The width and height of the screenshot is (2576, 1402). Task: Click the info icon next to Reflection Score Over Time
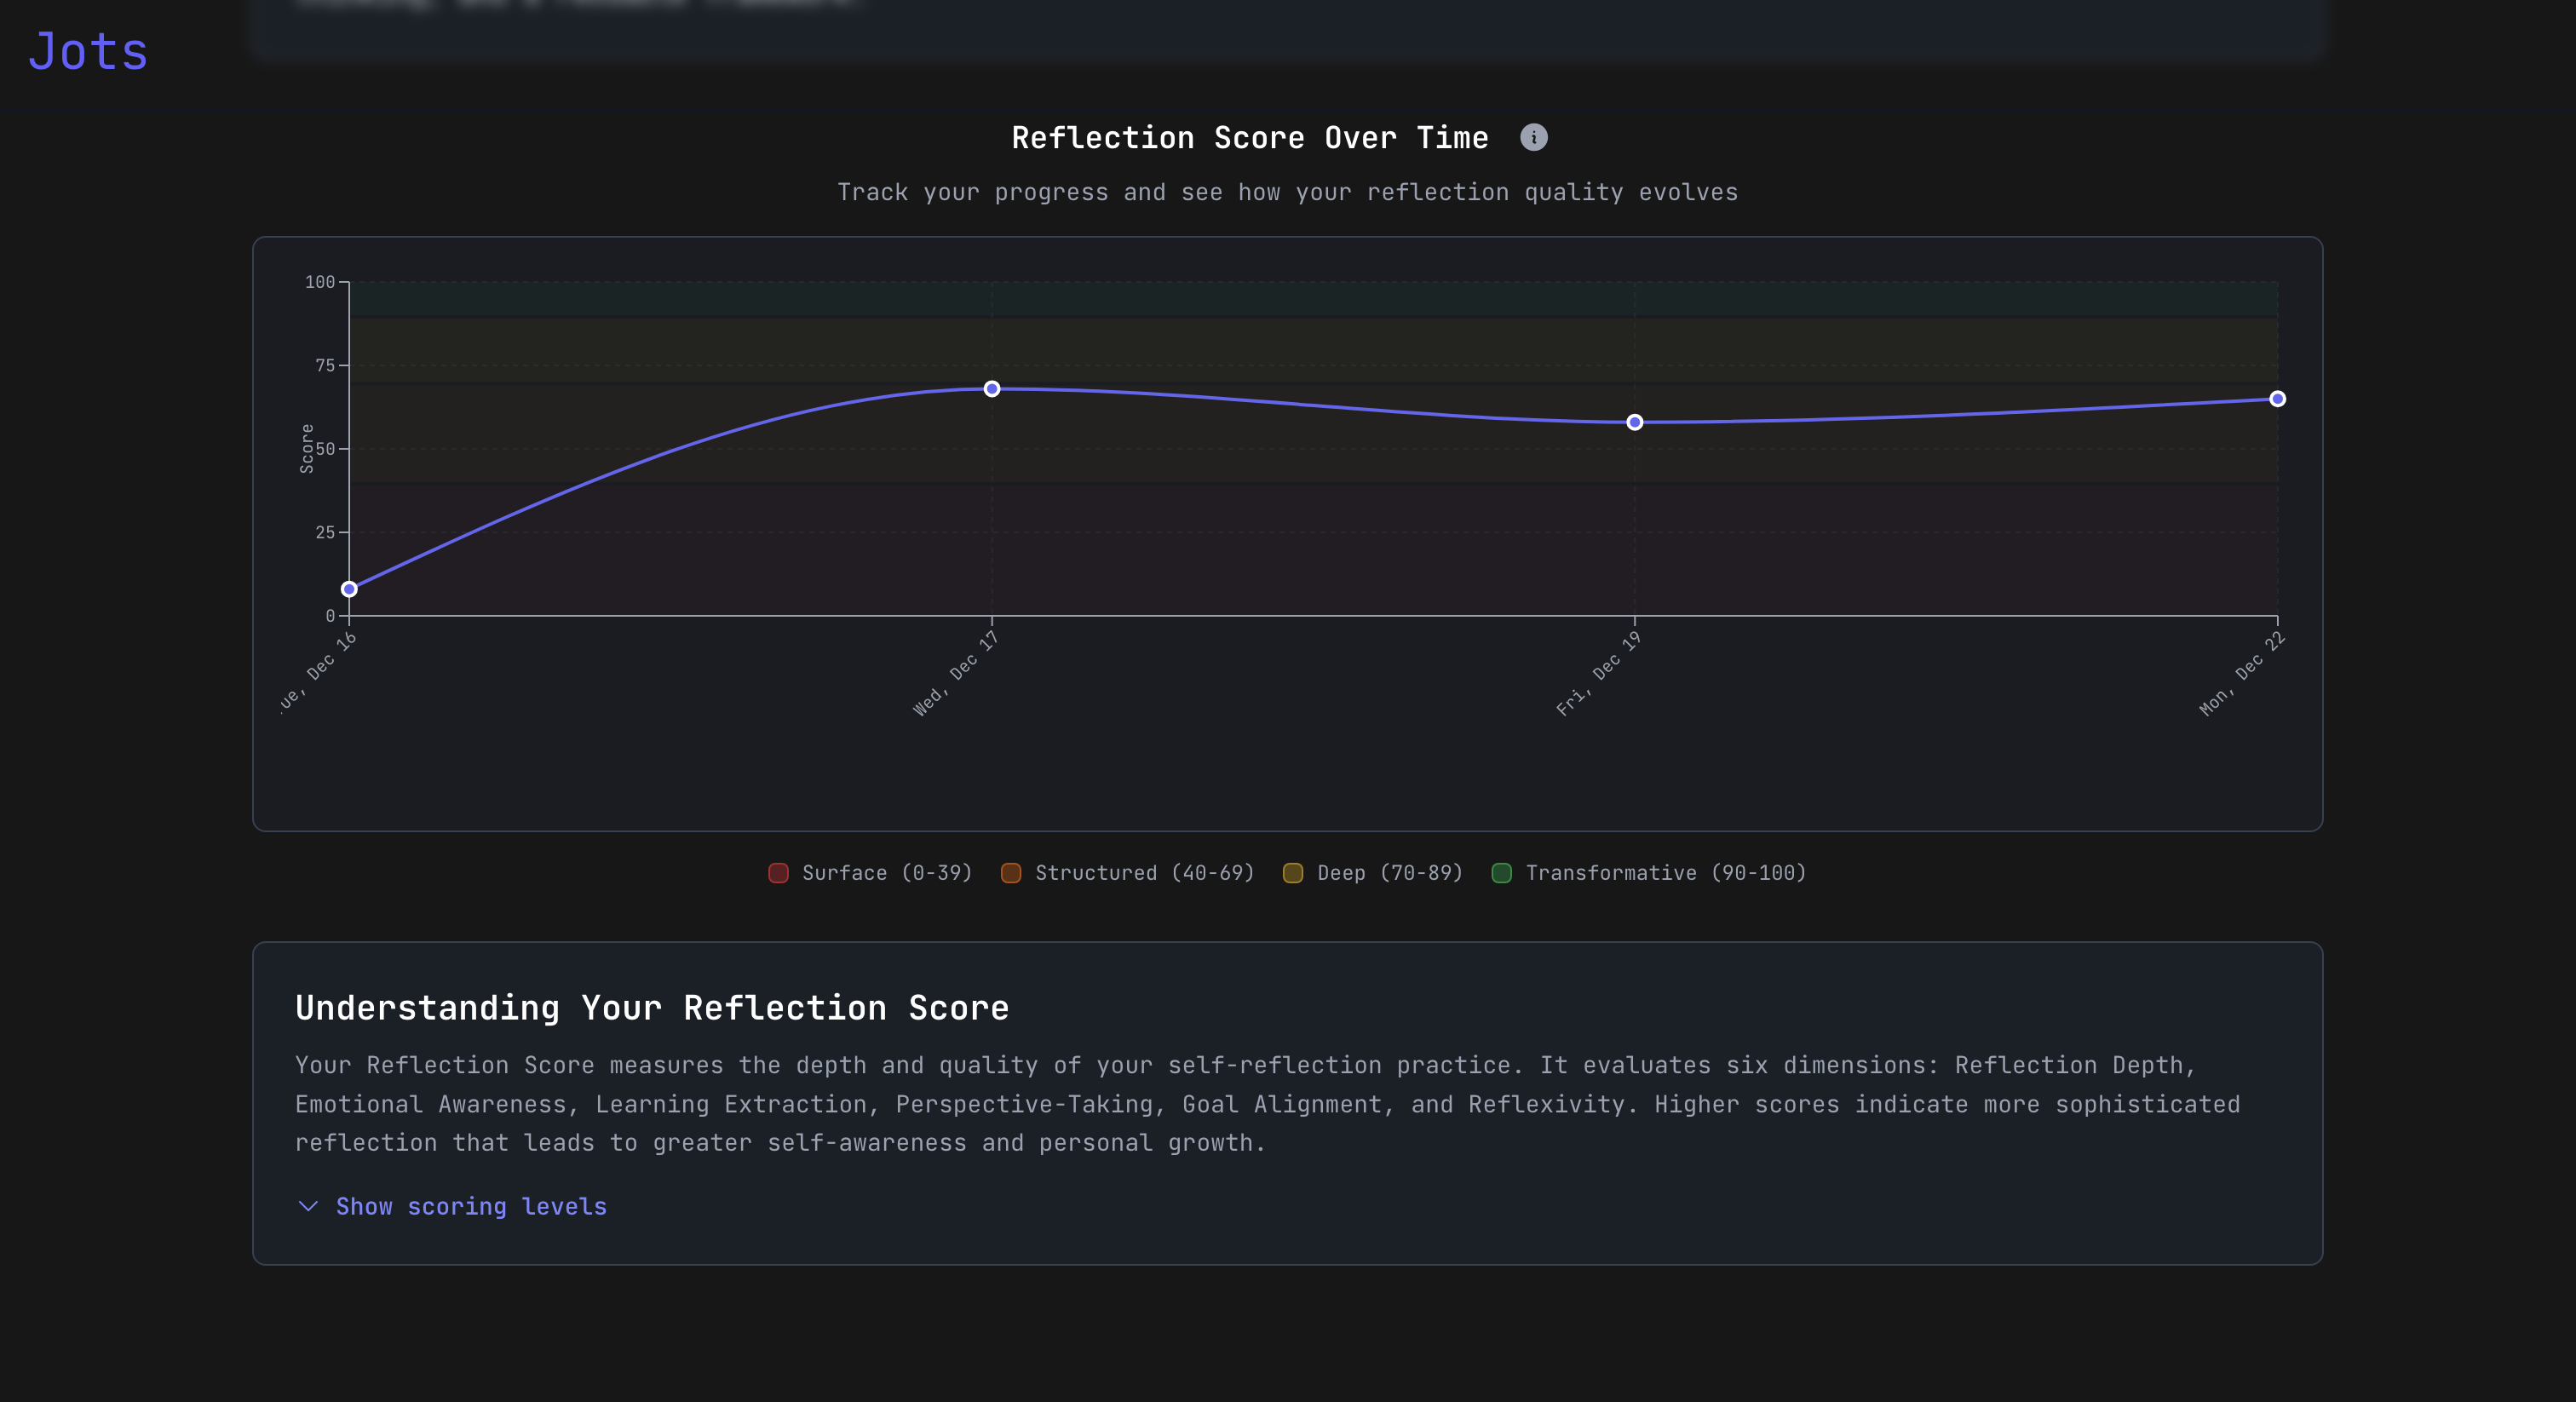coord(1534,137)
